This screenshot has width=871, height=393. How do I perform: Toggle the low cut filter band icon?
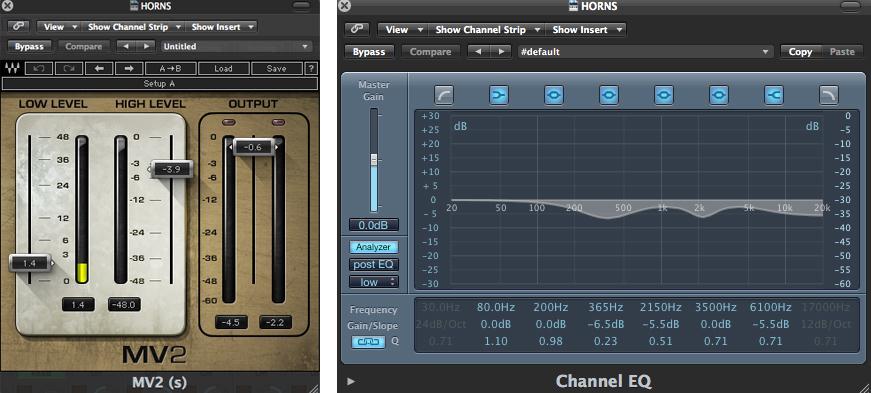point(443,96)
